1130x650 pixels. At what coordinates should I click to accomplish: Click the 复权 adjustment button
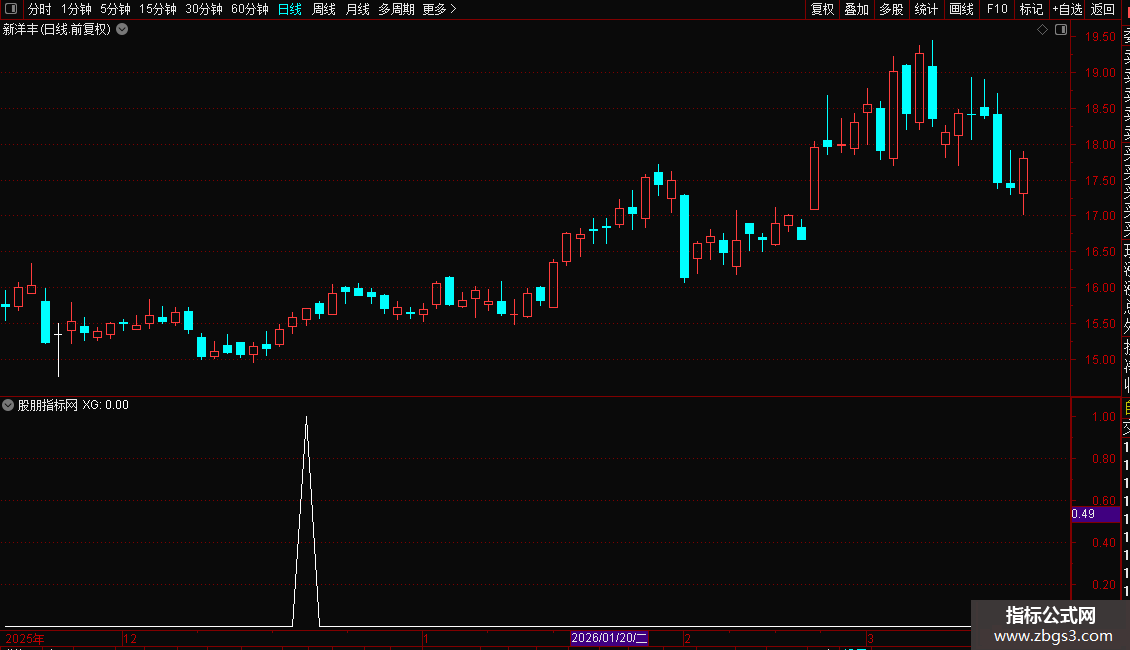click(822, 9)
